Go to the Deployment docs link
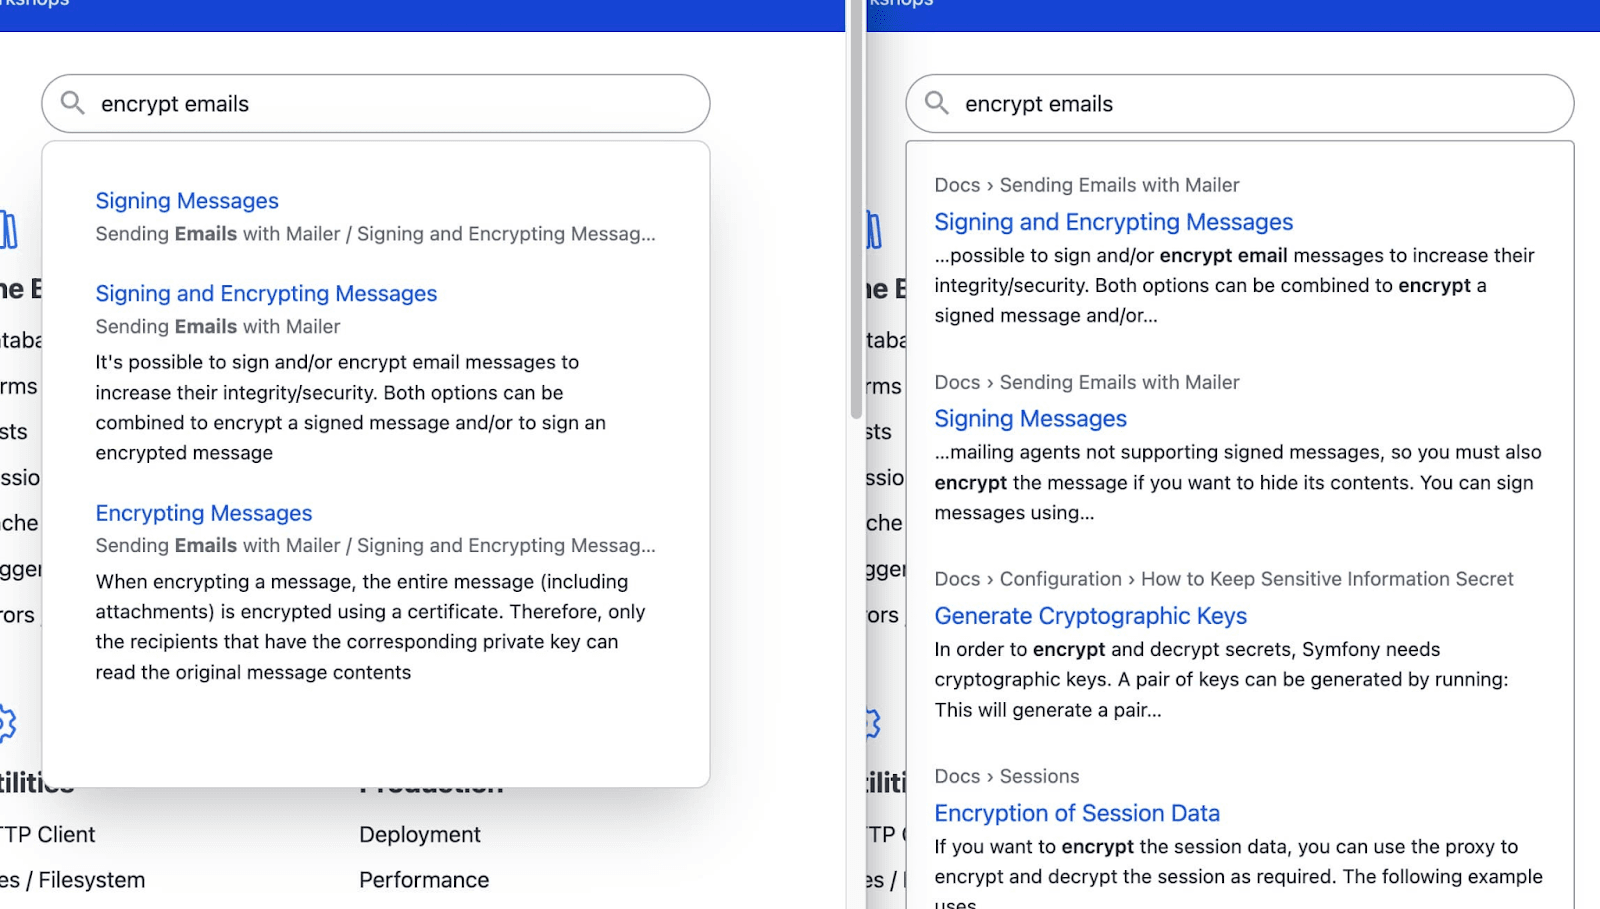The width and height of the screenshot is (1600, 909). 420,834
